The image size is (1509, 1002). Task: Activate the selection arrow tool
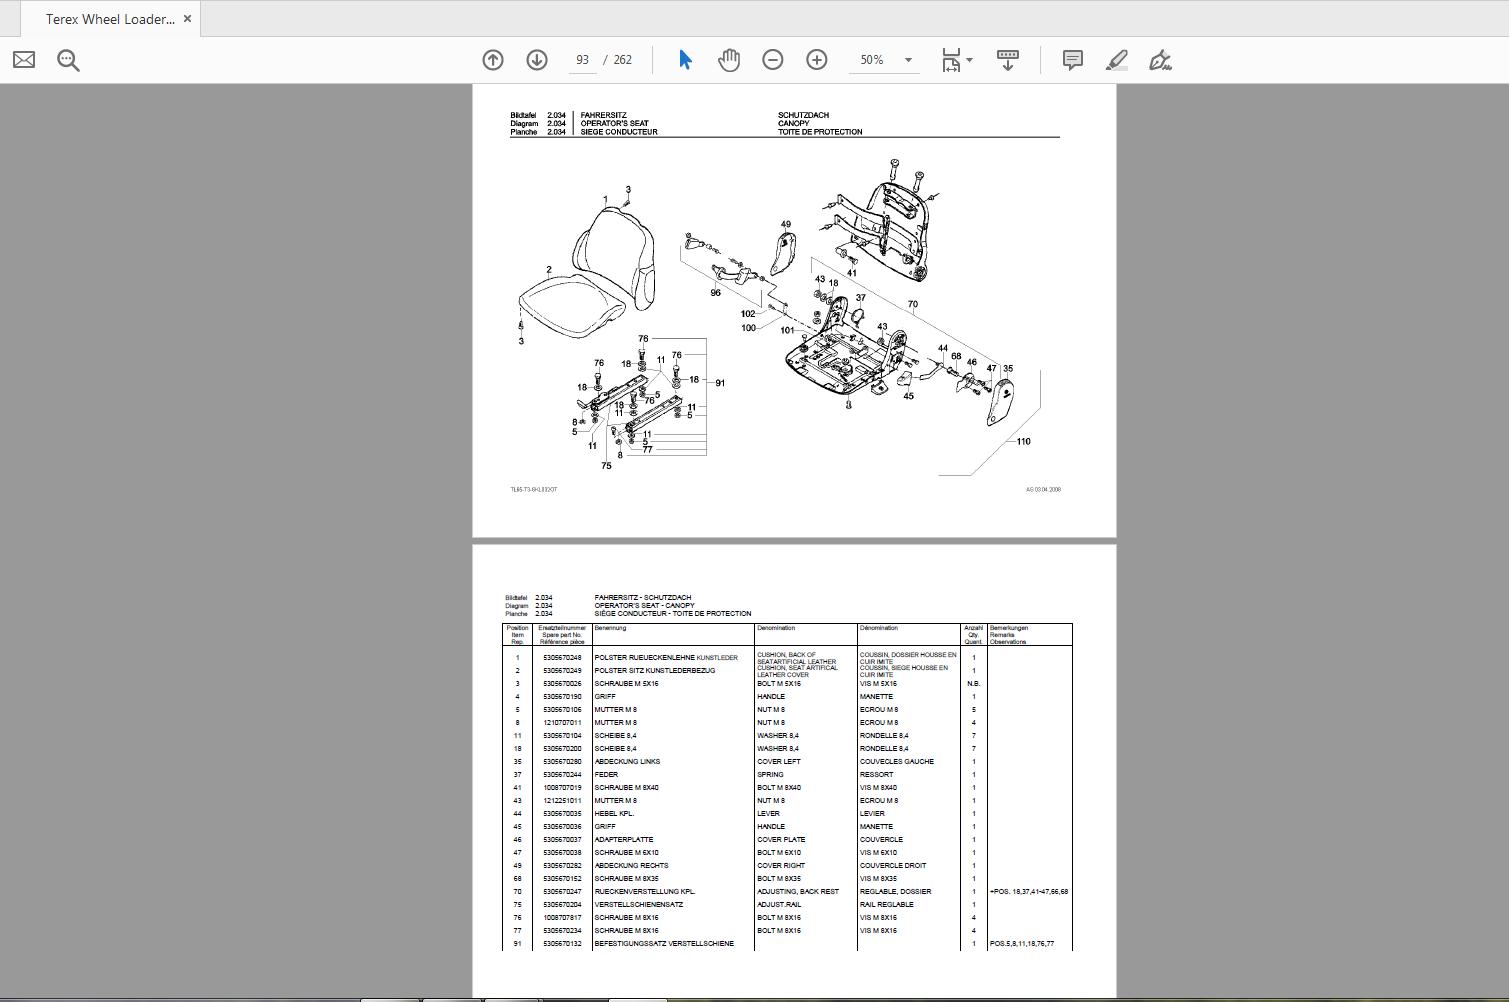coord(685,60)
